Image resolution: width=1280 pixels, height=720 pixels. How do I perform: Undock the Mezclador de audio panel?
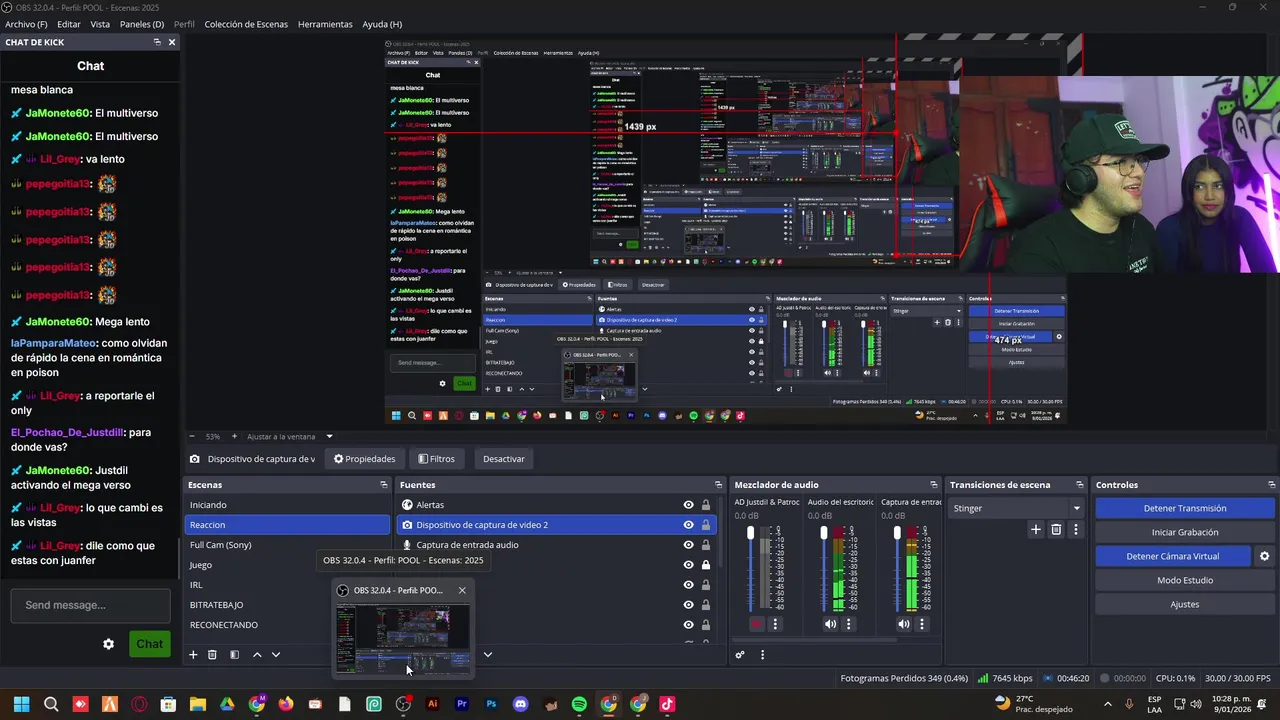(934, 485)
